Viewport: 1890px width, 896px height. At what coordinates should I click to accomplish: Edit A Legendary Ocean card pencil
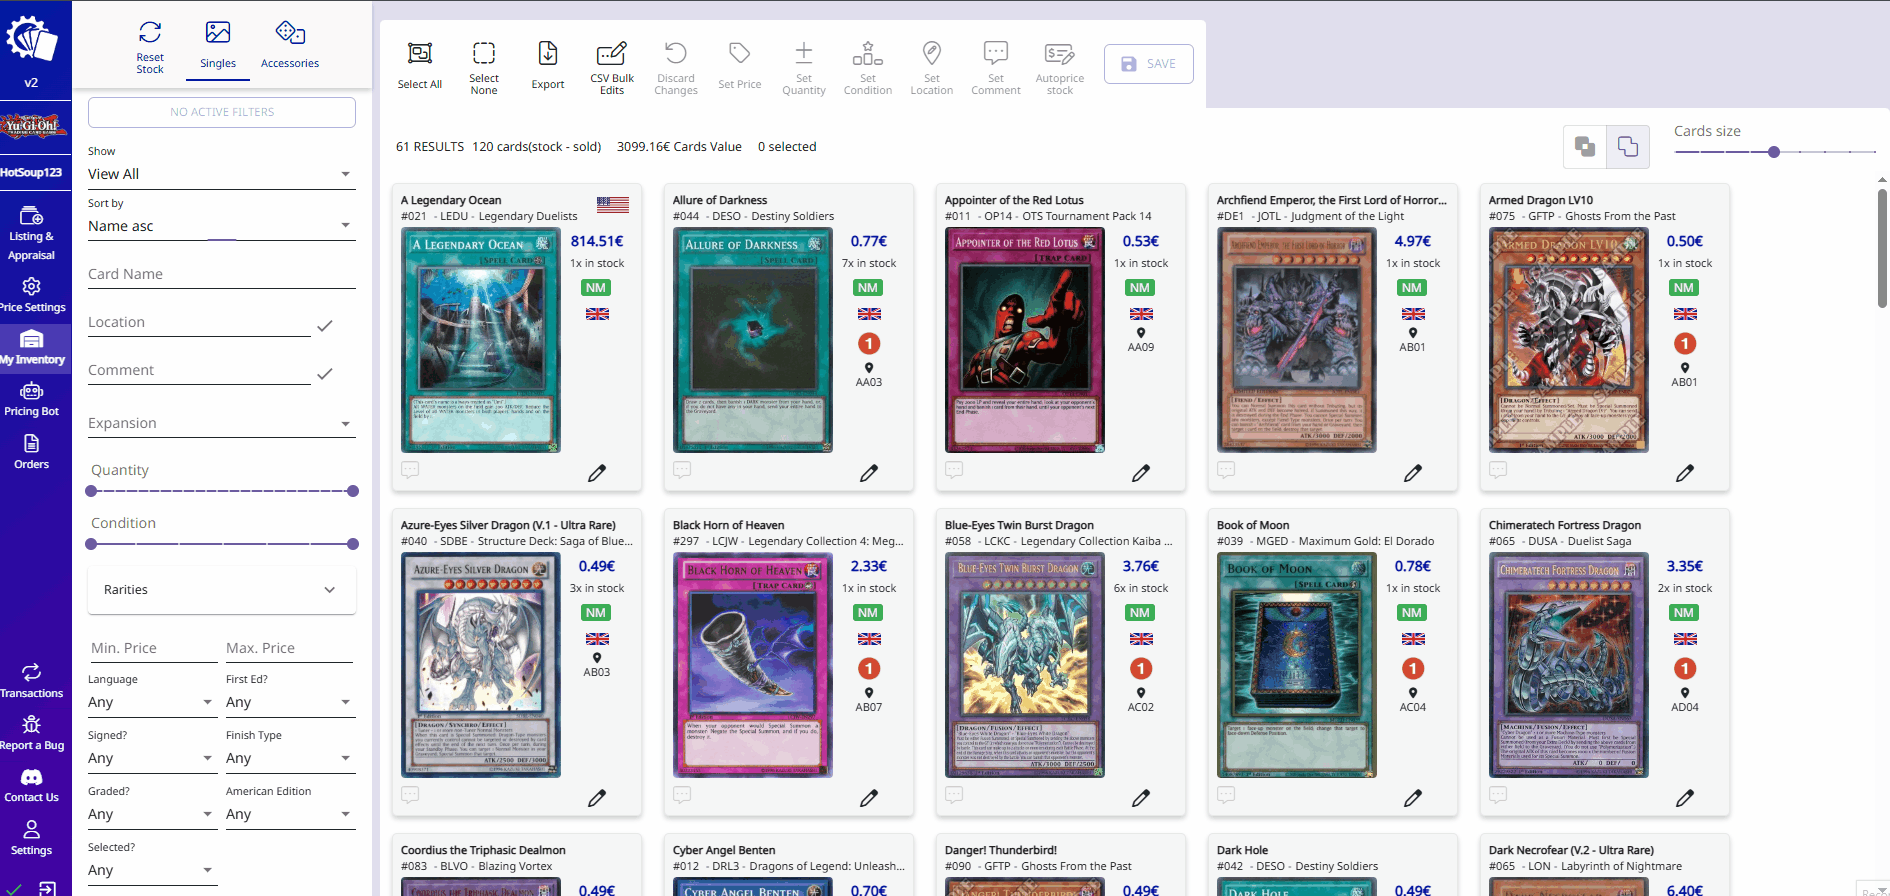click(597, 473)
